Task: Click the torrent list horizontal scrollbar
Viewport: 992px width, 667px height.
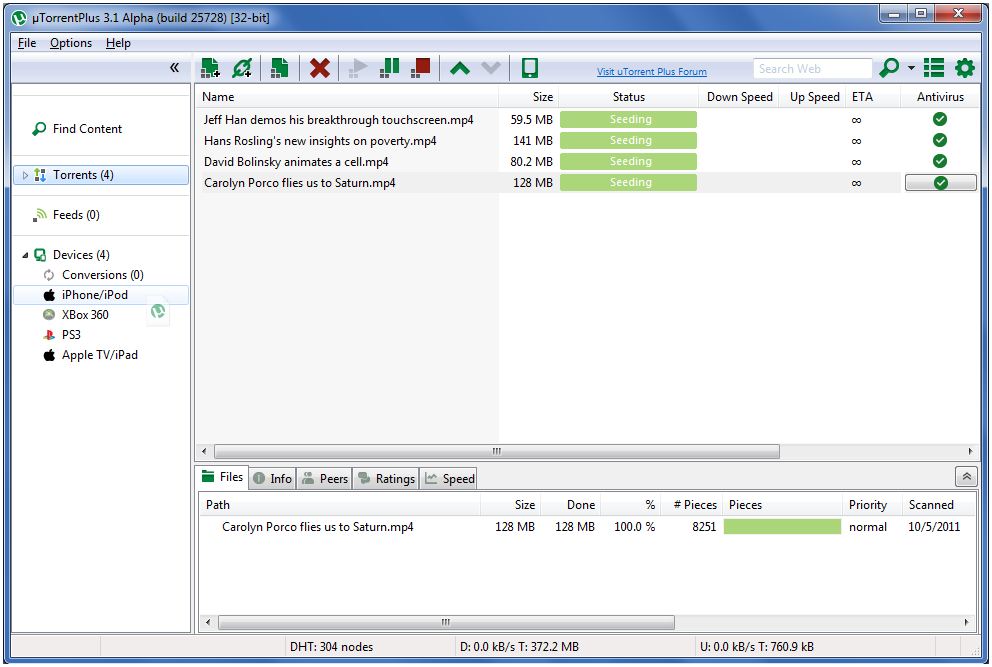Action: 497,451
